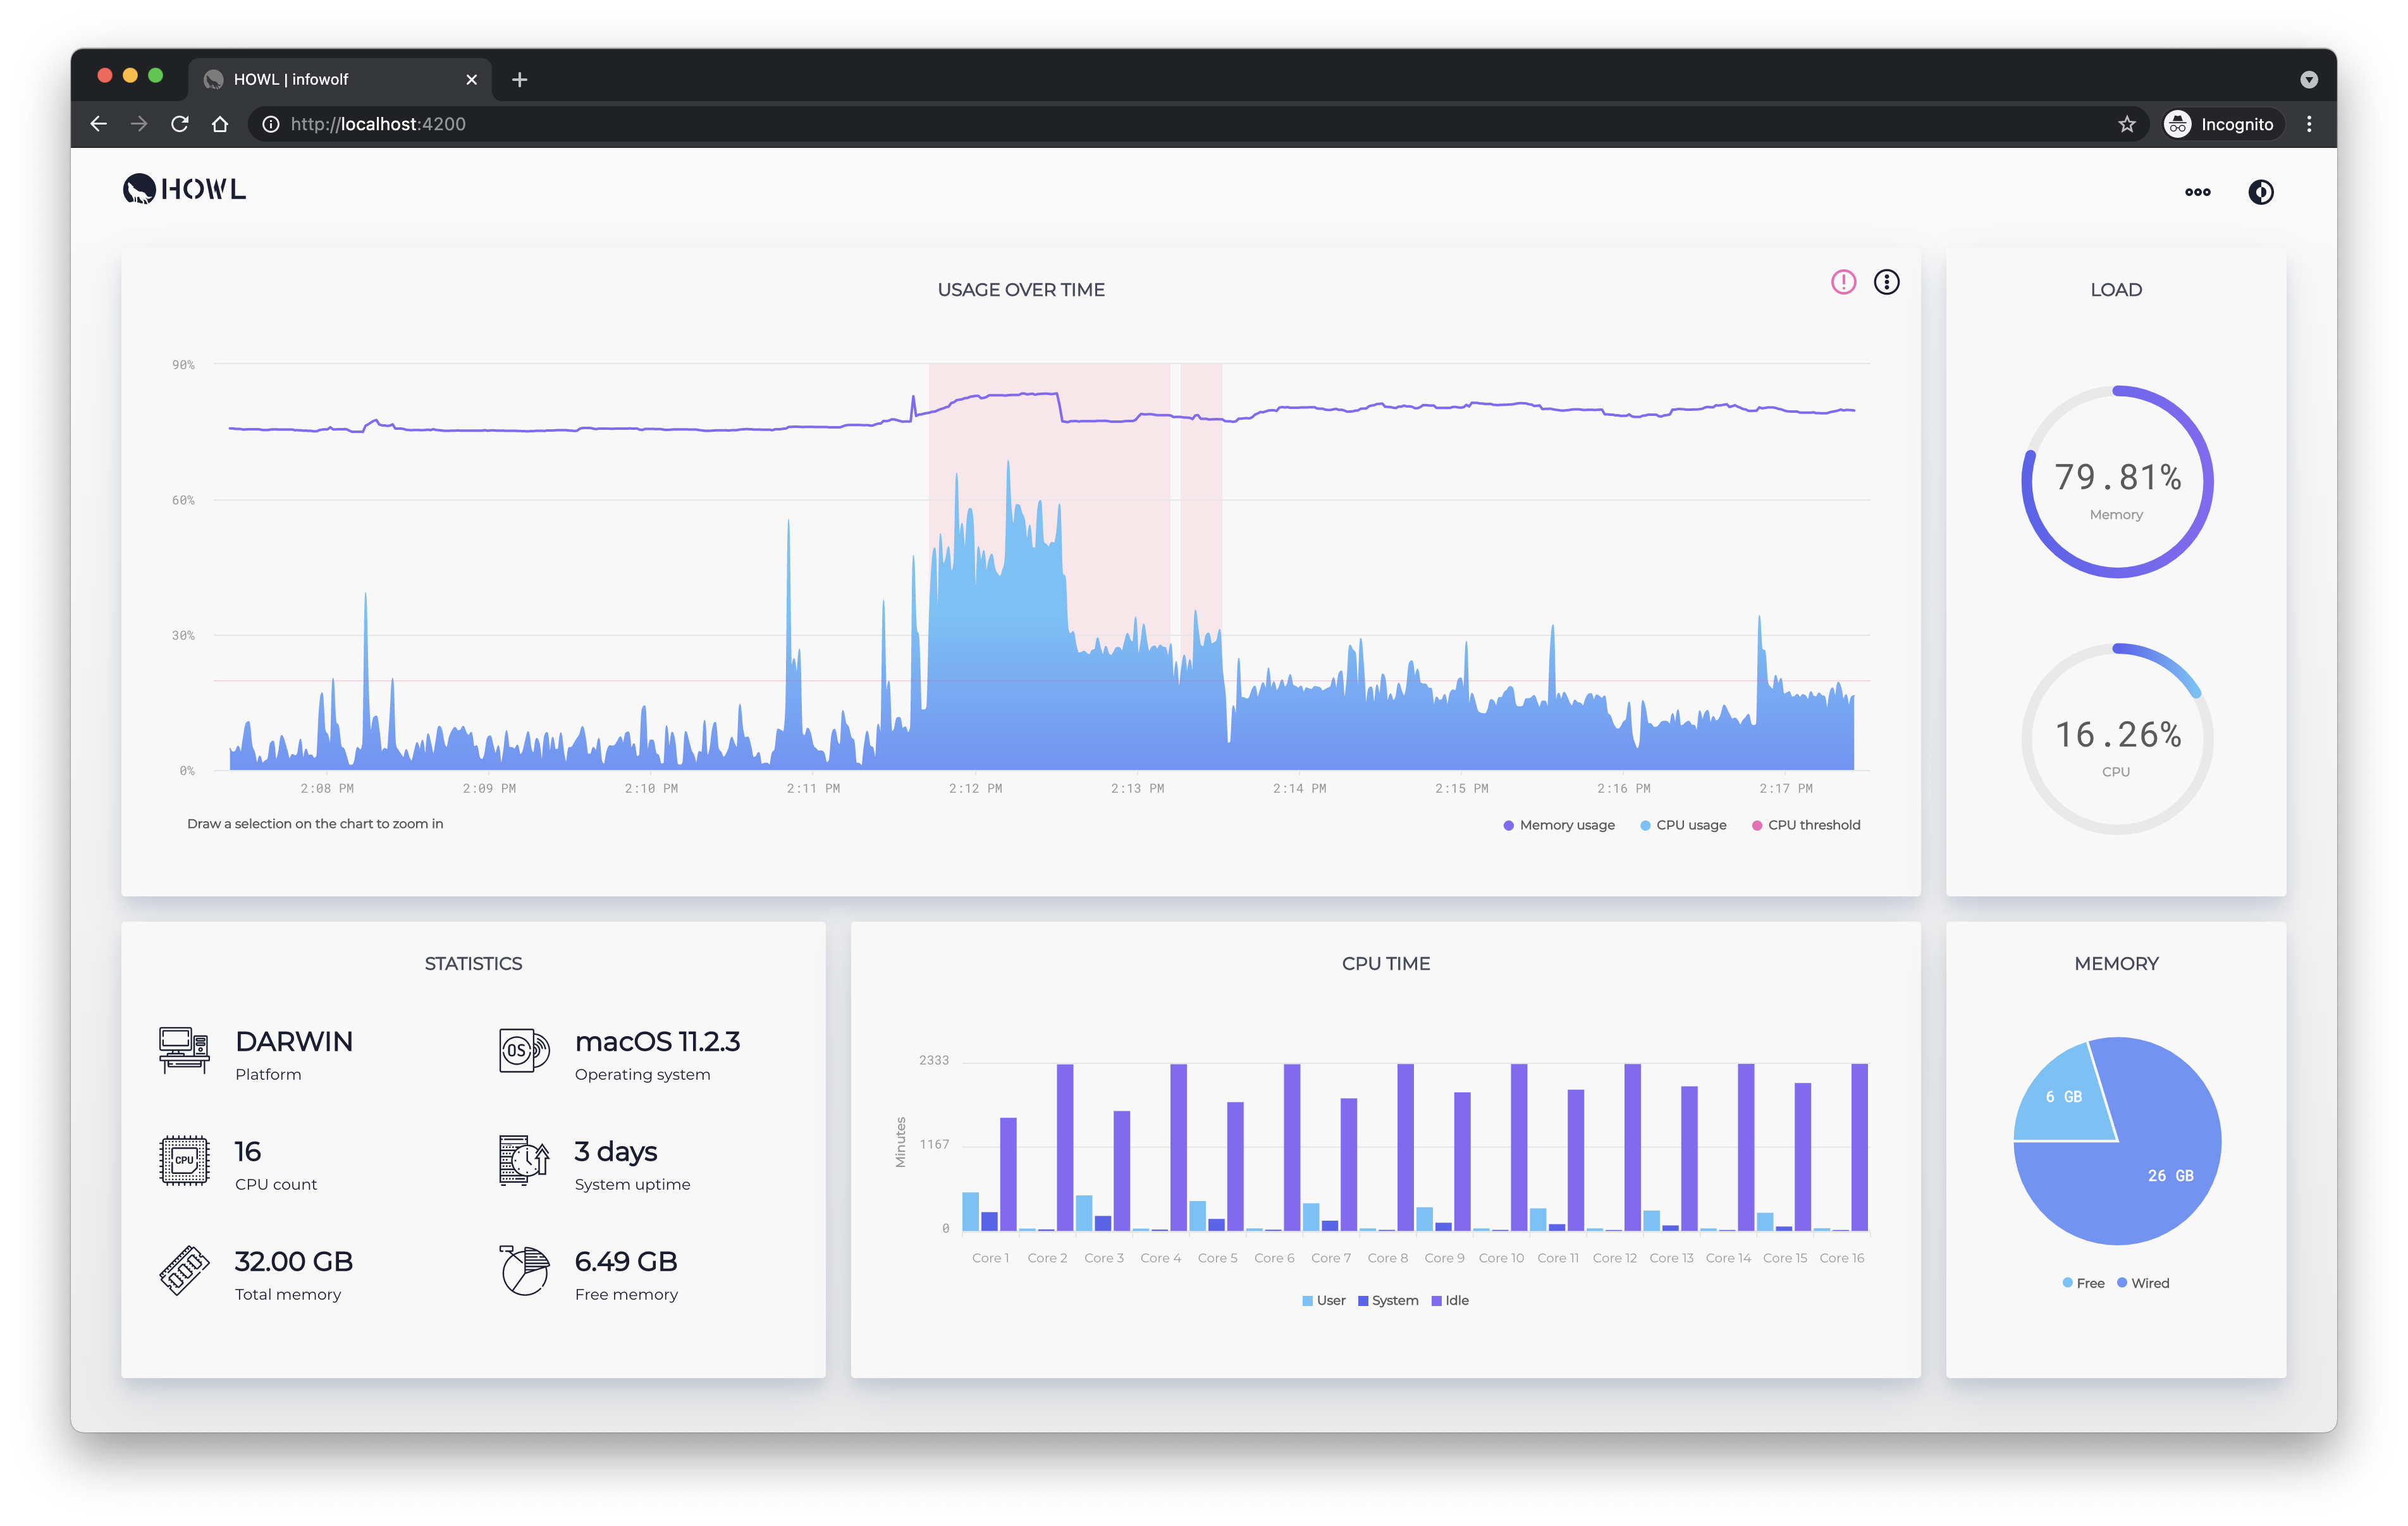Click the macOS 11.2.3 value

[x=657, y=1042]
